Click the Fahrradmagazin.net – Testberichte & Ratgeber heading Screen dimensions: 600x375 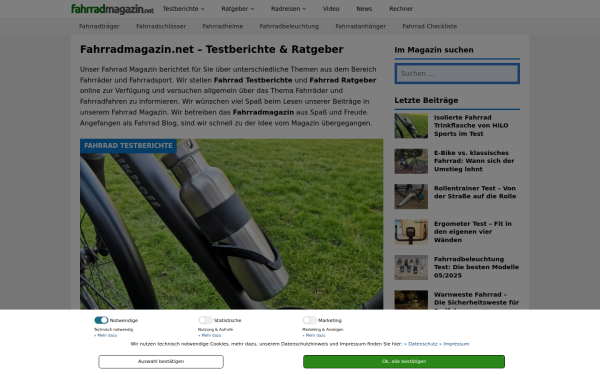click(x=212, y=49)
